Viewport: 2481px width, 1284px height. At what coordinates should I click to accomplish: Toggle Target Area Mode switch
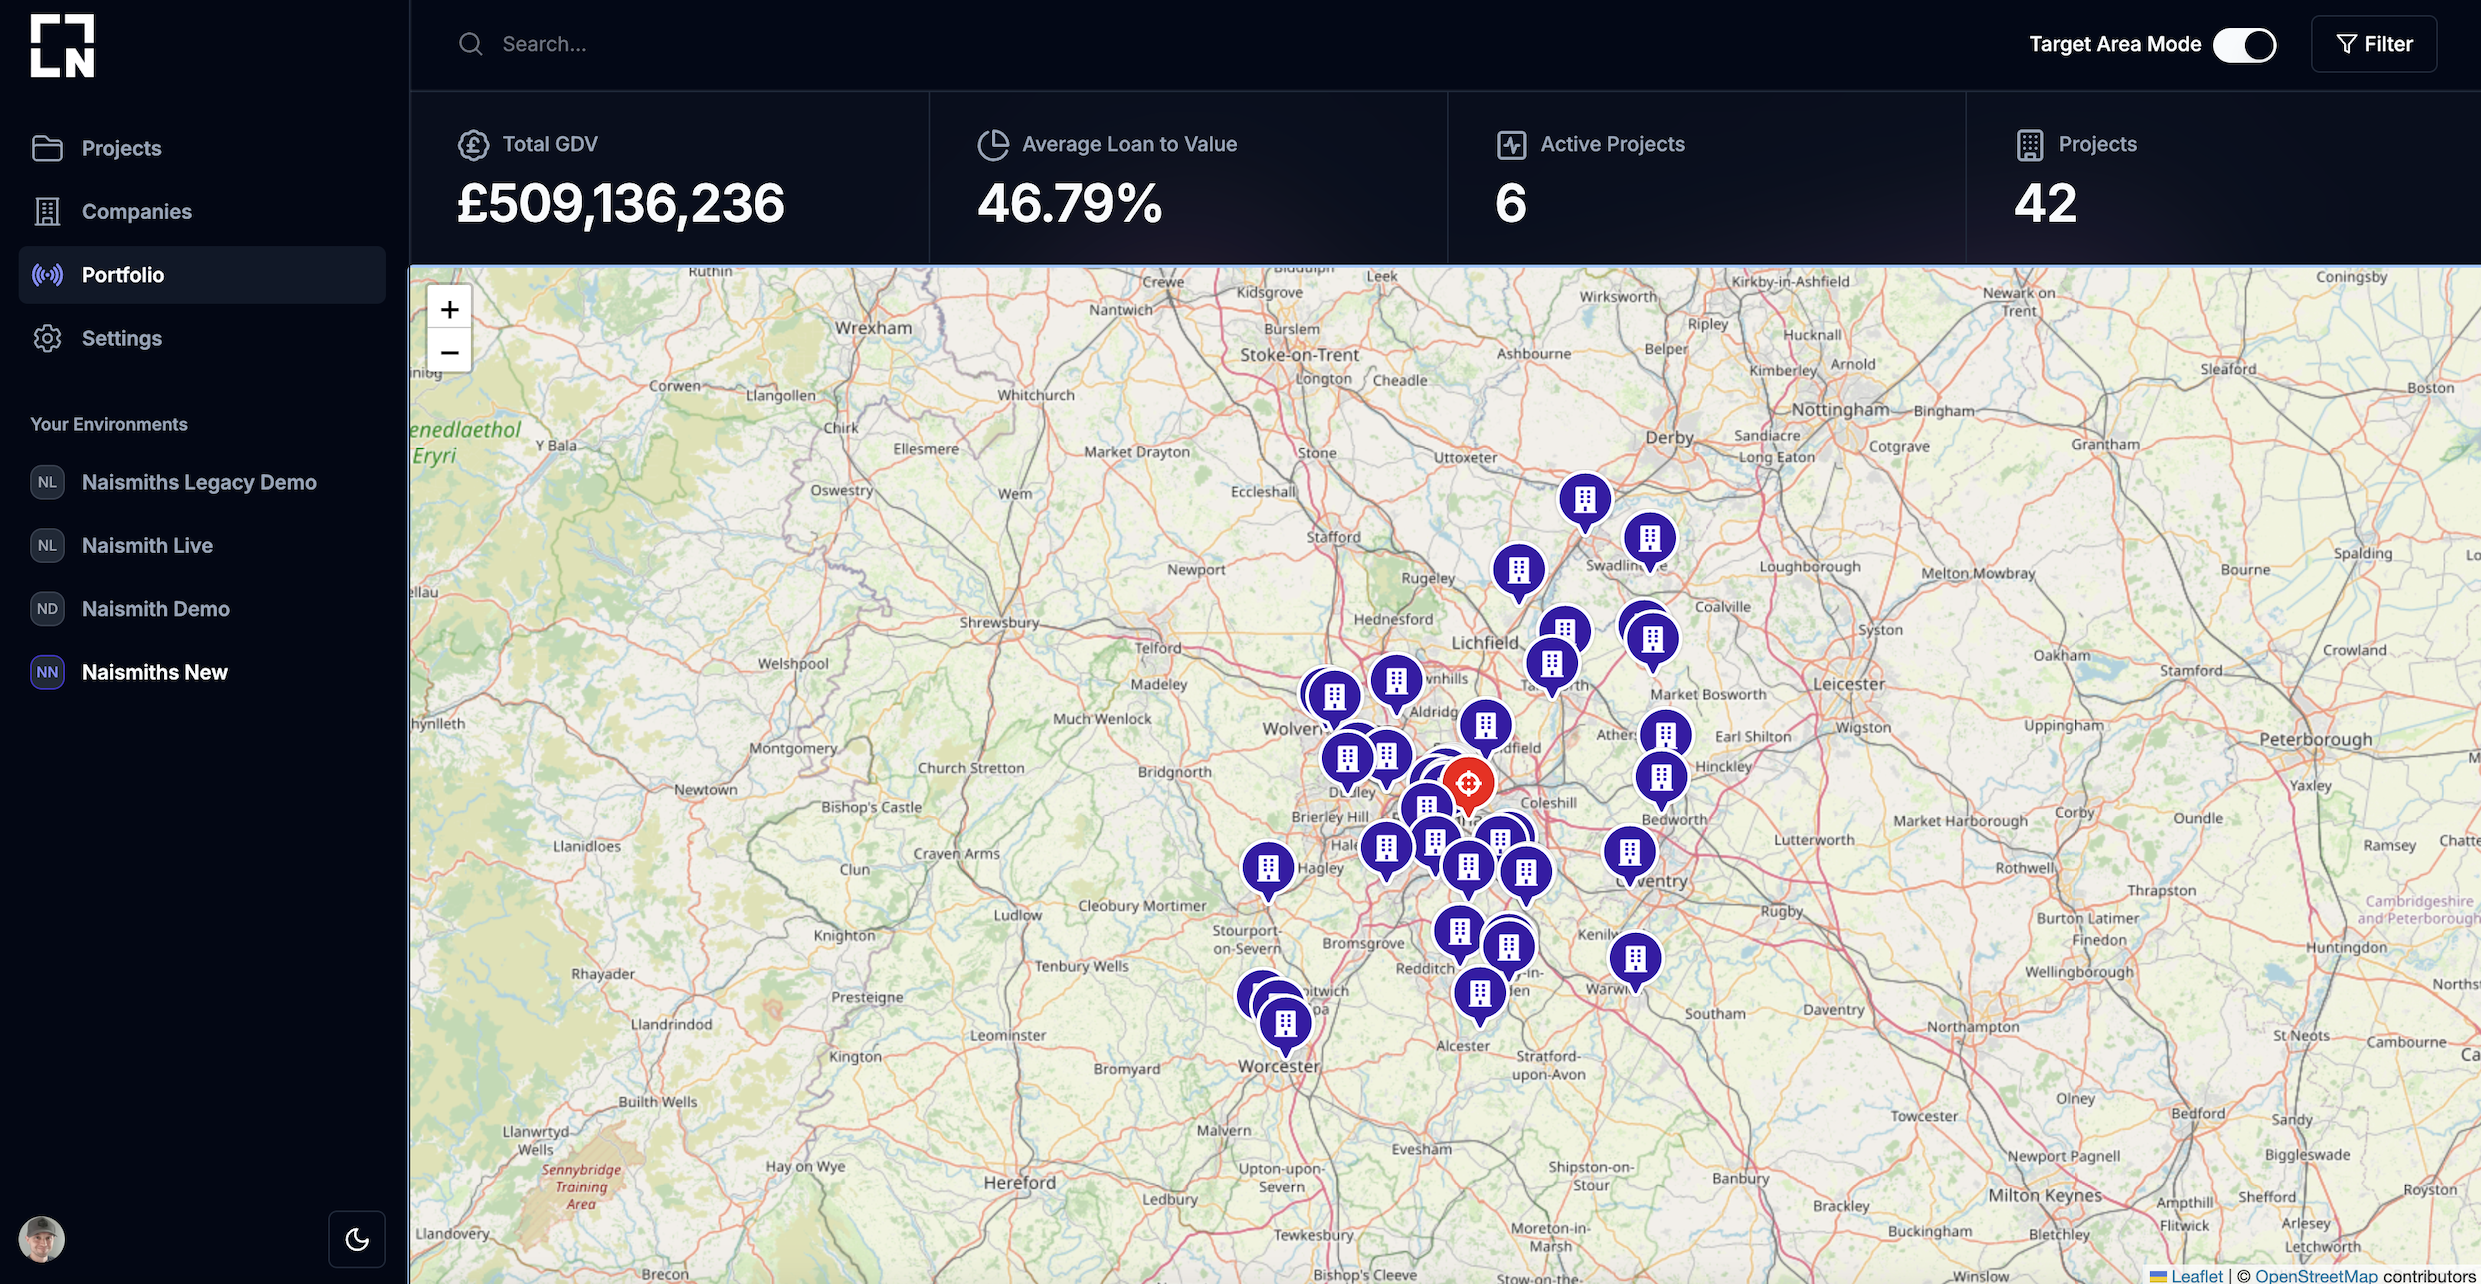click(x=2244, y=45)
